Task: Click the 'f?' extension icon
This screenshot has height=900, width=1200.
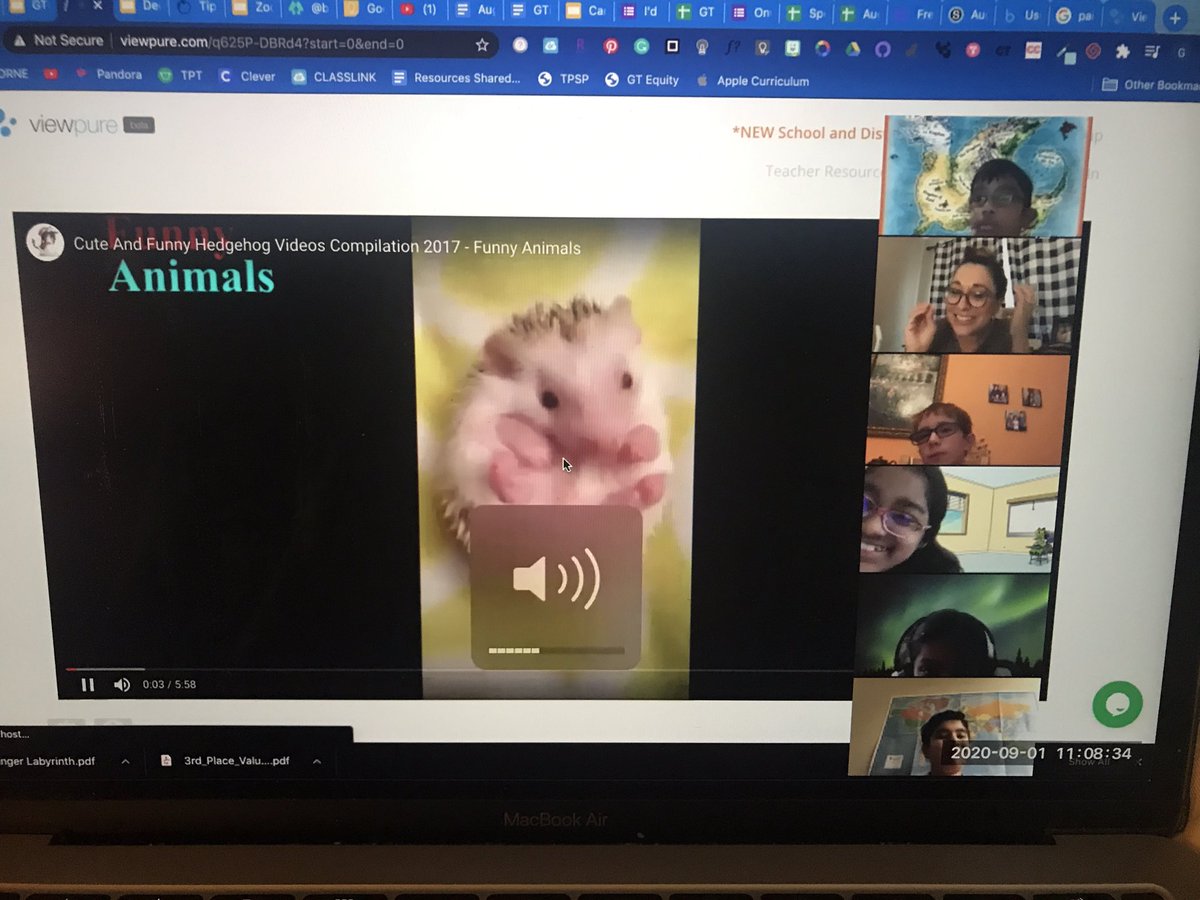Action: [732, 47]
